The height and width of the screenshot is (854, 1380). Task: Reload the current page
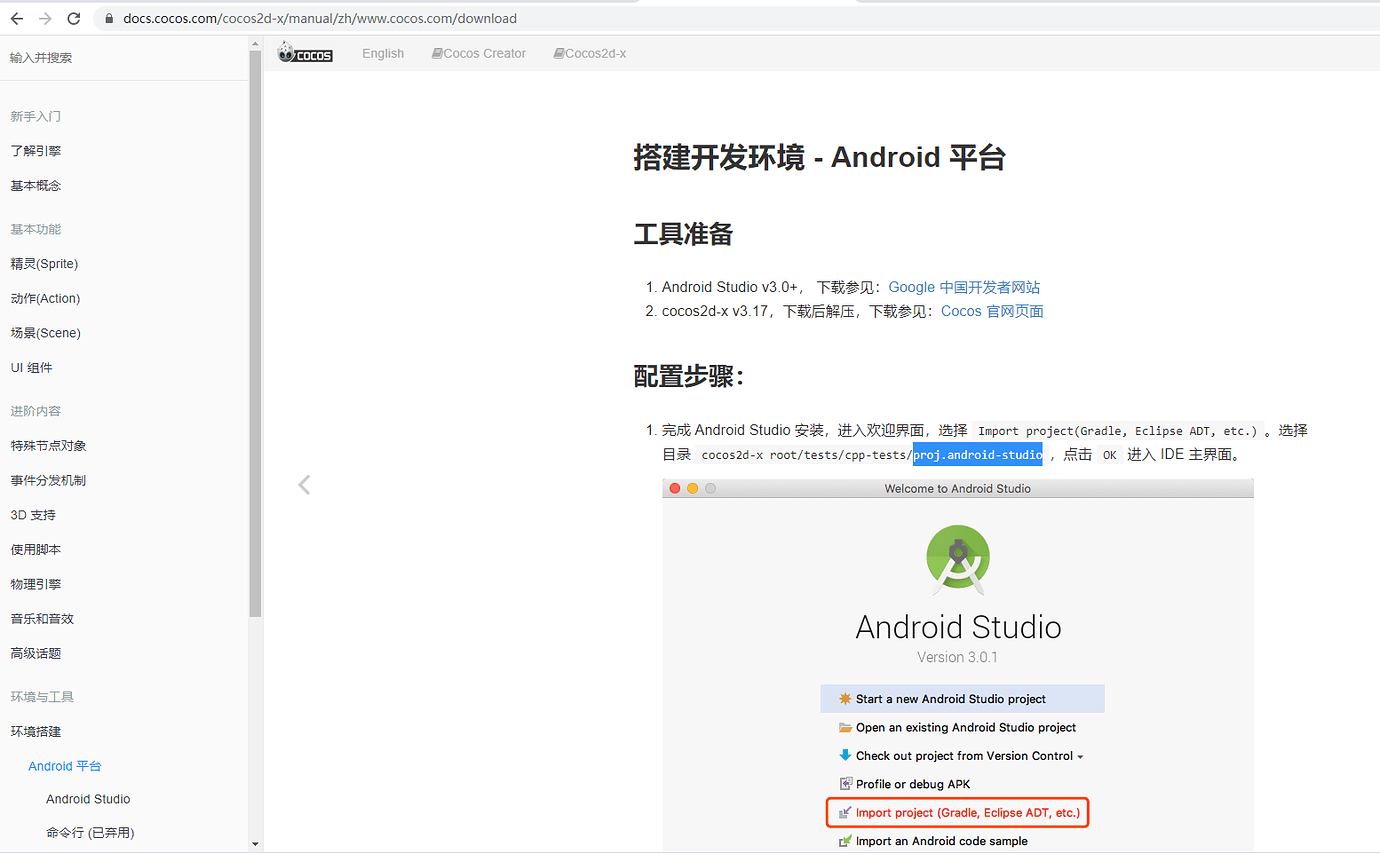pos(72,17)
